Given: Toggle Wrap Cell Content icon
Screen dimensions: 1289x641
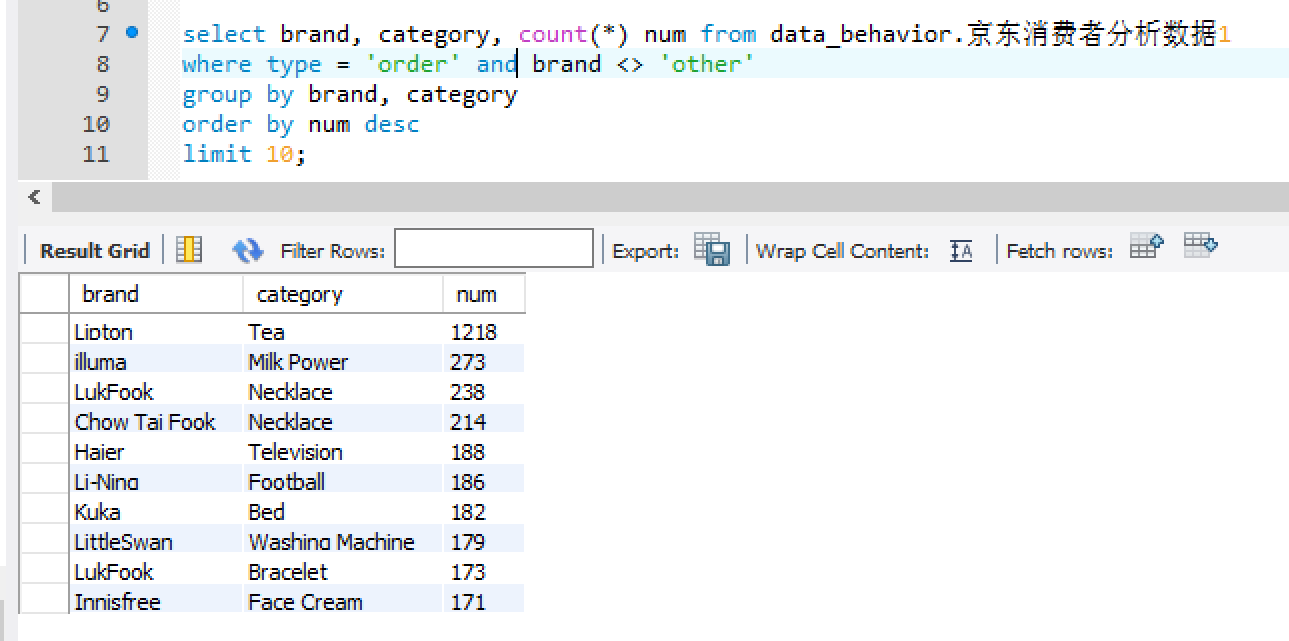Looking at the screenshot, I should point(961,251).
